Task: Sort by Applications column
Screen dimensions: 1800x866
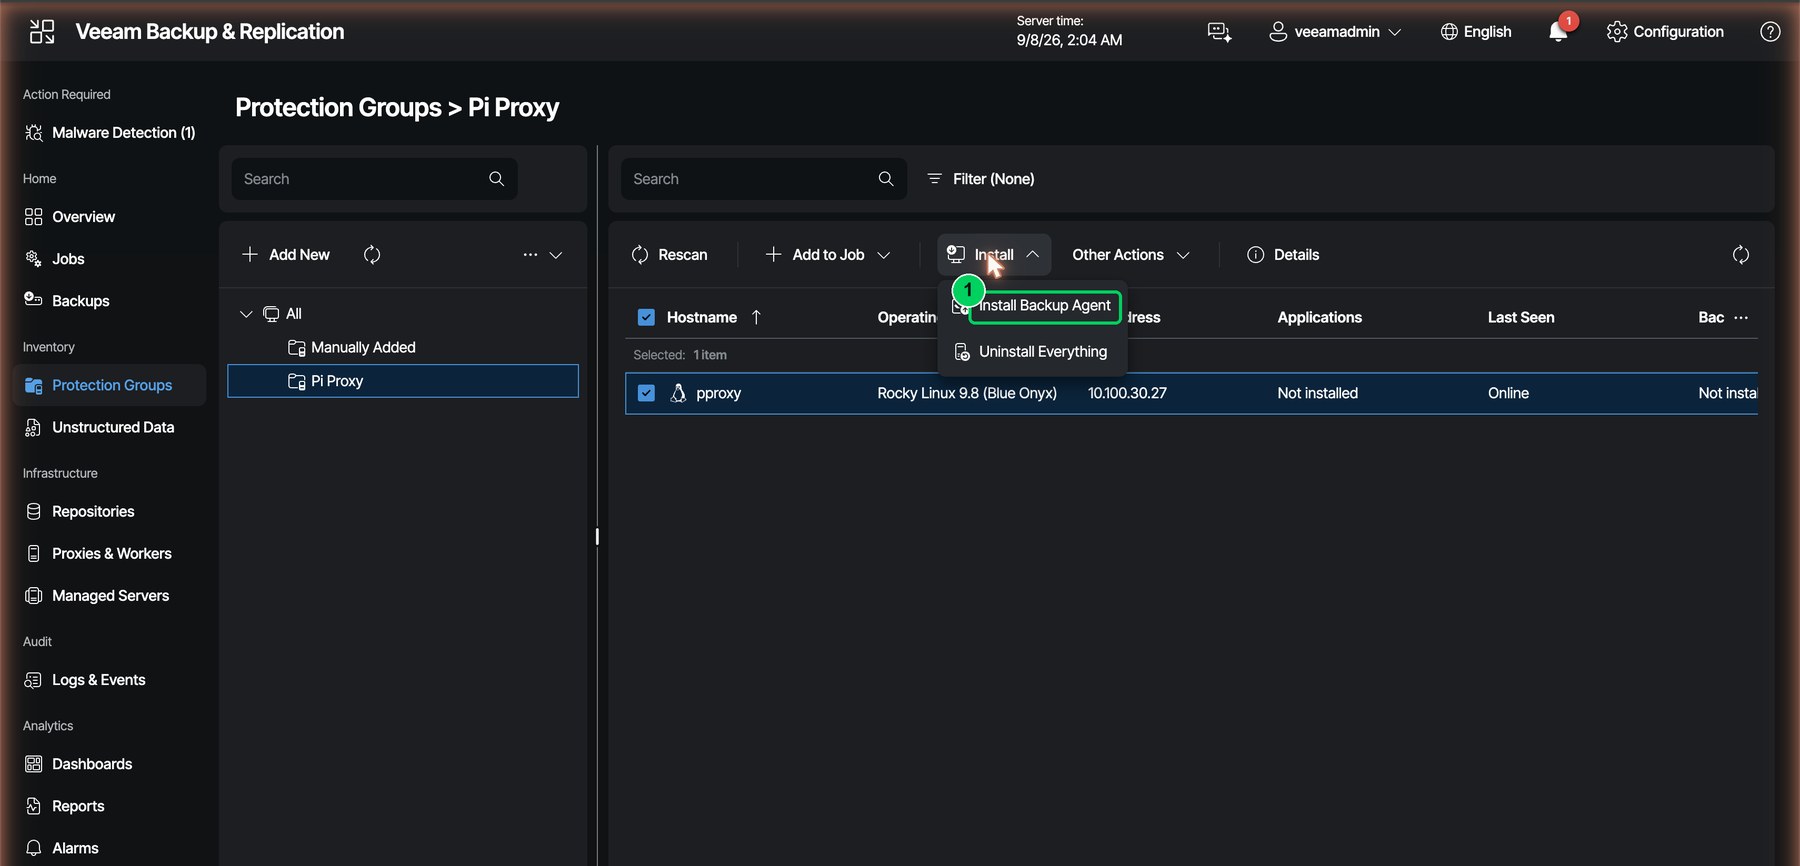Action: pyautogui.click(x=1319, y=318)
